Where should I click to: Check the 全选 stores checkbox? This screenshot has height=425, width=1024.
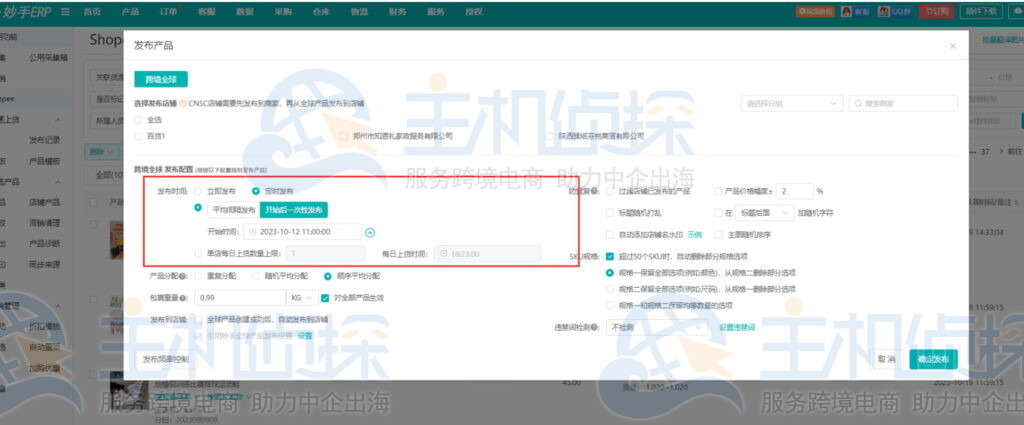[x=138, y=120]
